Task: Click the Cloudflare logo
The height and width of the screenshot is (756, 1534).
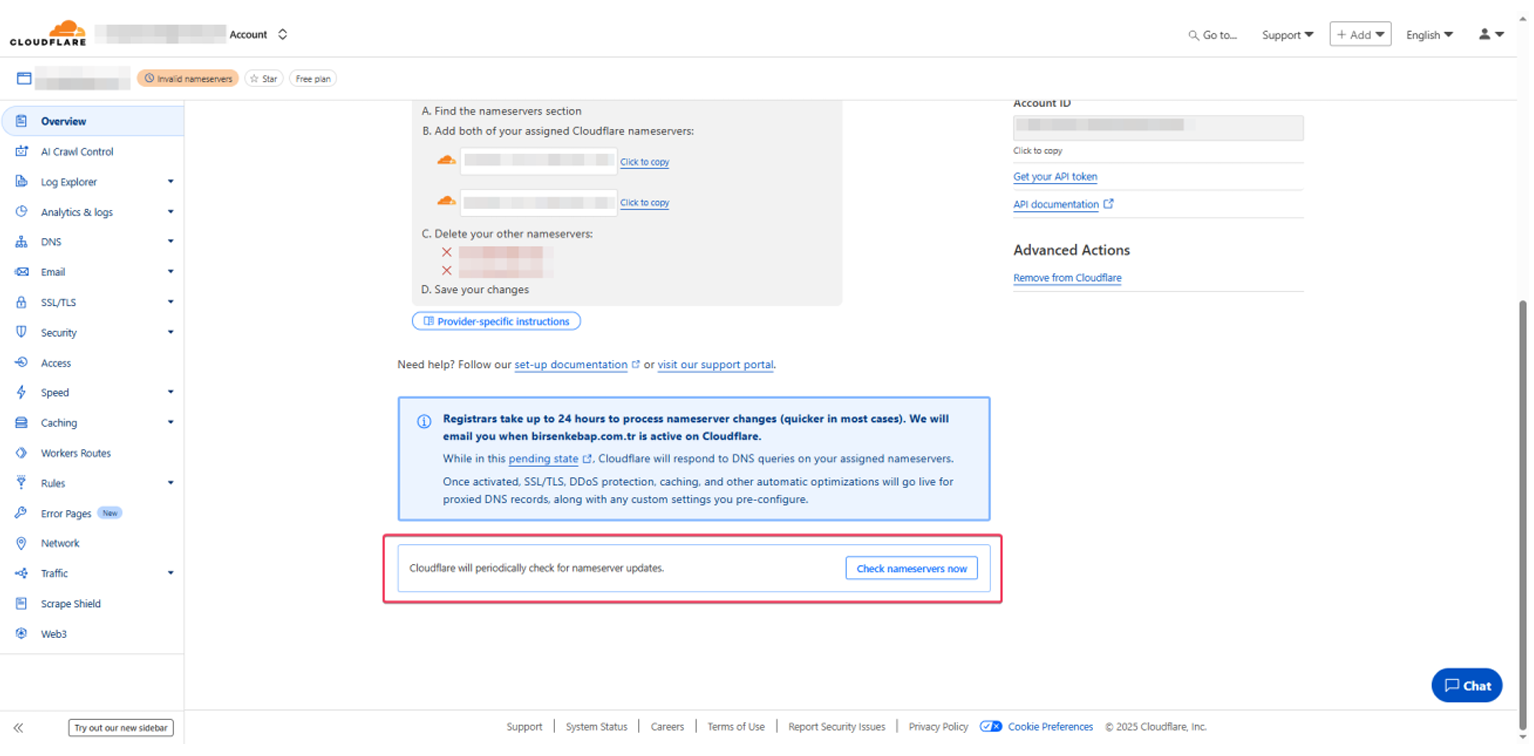Action: 48,33
